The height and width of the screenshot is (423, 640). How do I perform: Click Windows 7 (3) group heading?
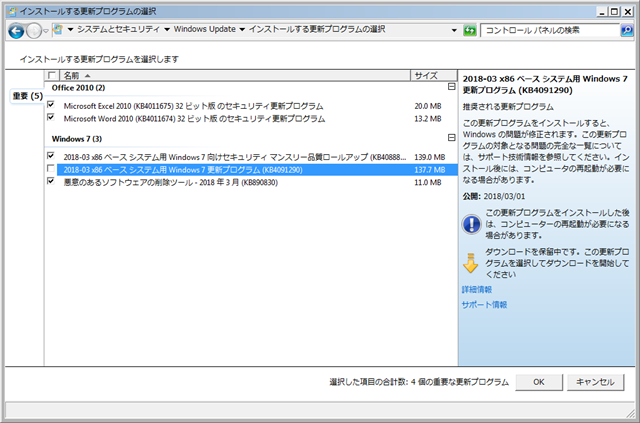[x=77, y=139]
